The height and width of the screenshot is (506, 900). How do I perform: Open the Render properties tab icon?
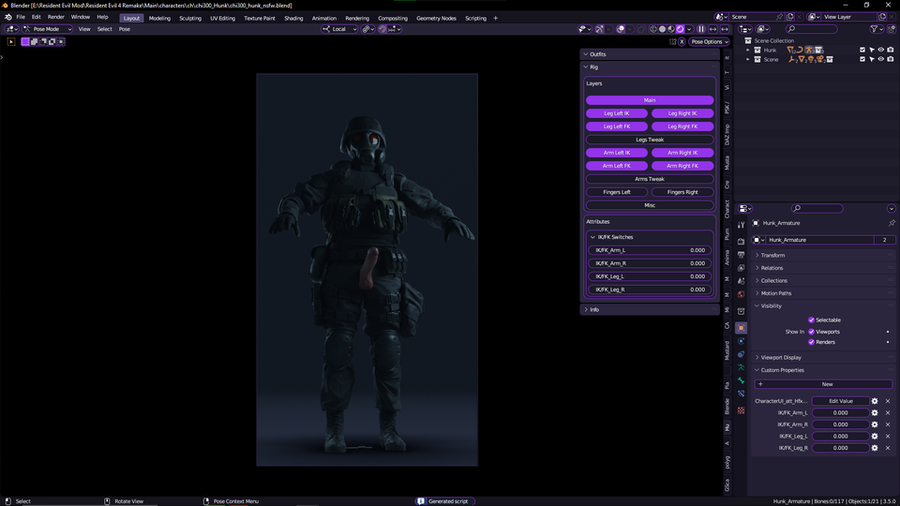741,242
